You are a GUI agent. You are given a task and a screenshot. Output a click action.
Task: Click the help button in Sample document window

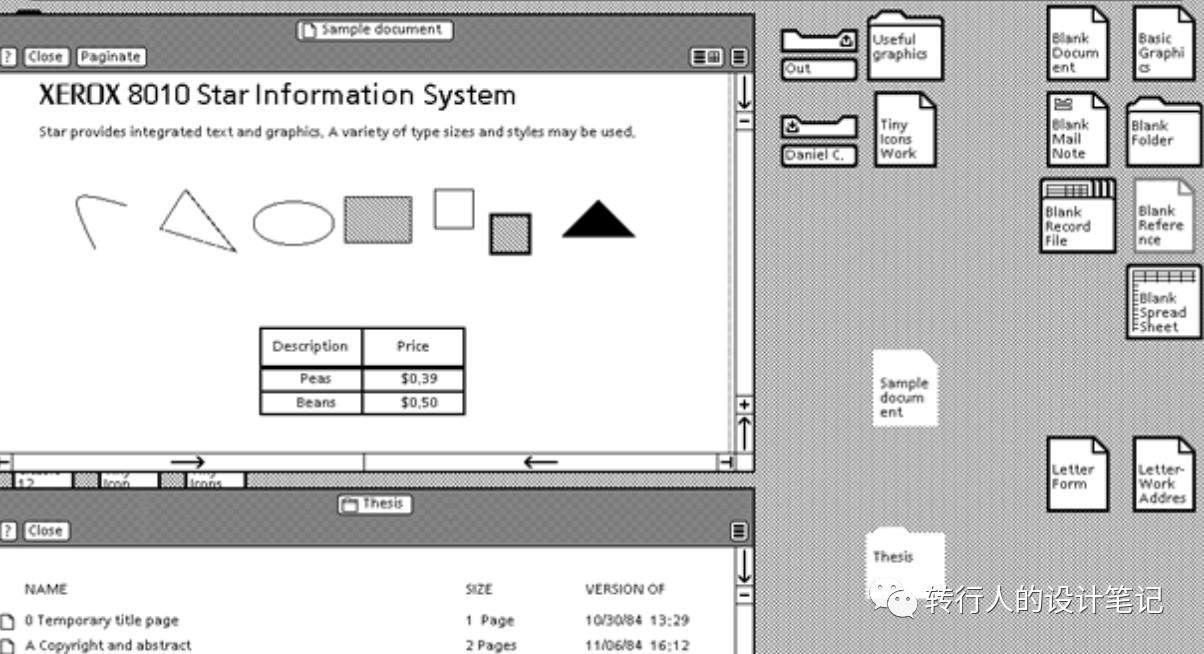point(8,57)
